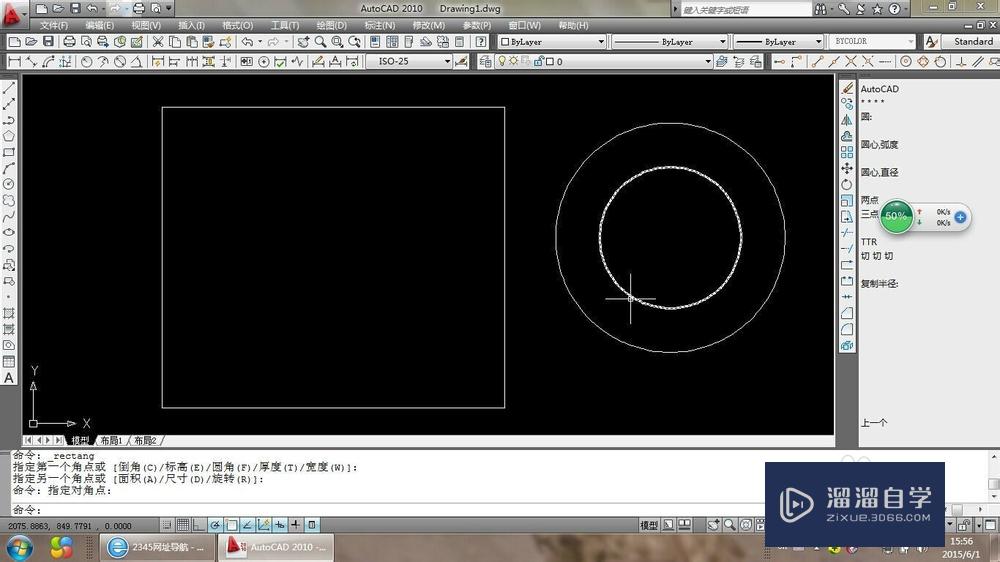Click 上一个 in the side menu
1000x562 pixels.
pos(874,422)
